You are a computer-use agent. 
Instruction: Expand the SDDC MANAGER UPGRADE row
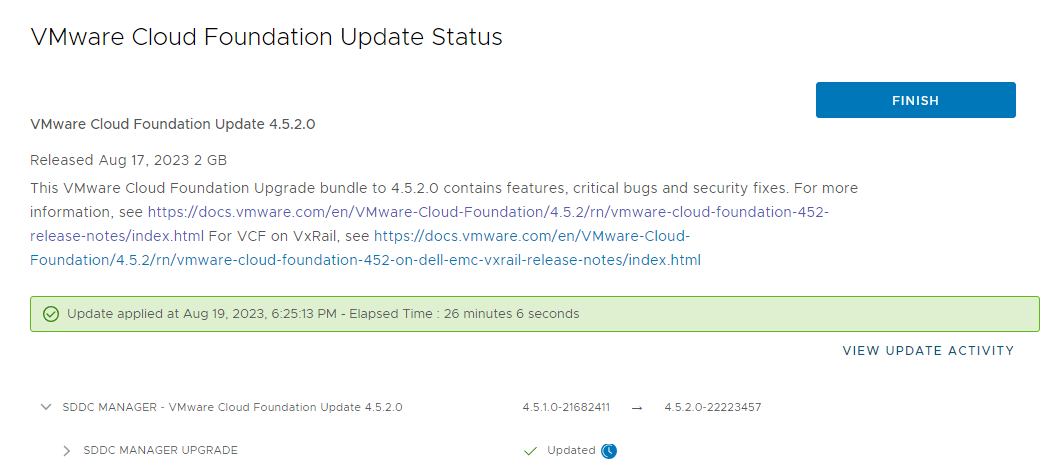67,451
